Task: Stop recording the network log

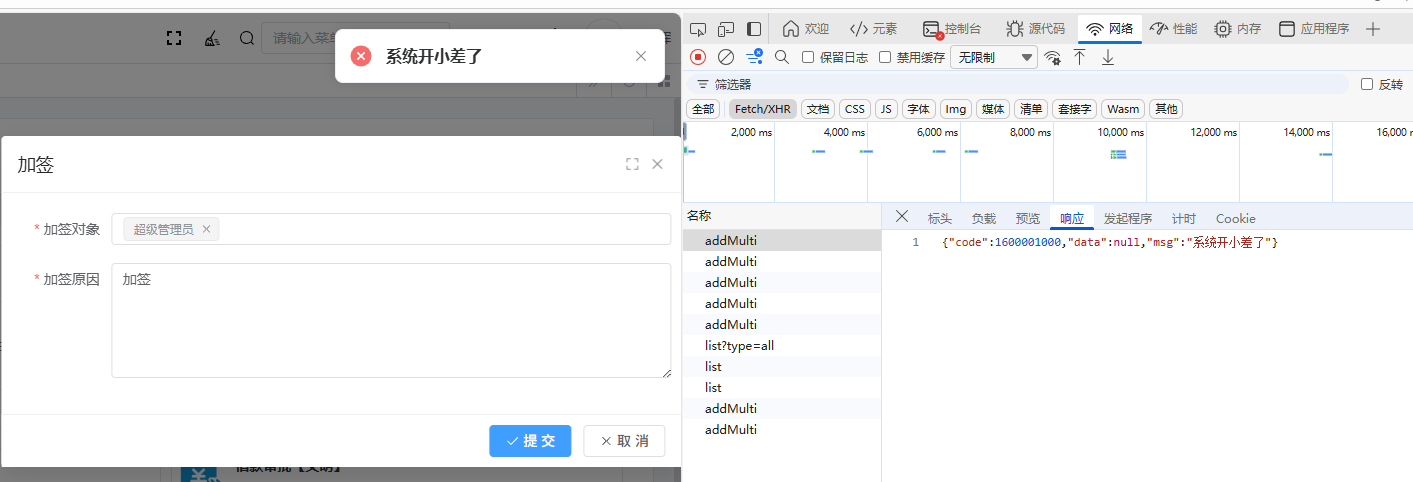Action: tap(698, 57)
